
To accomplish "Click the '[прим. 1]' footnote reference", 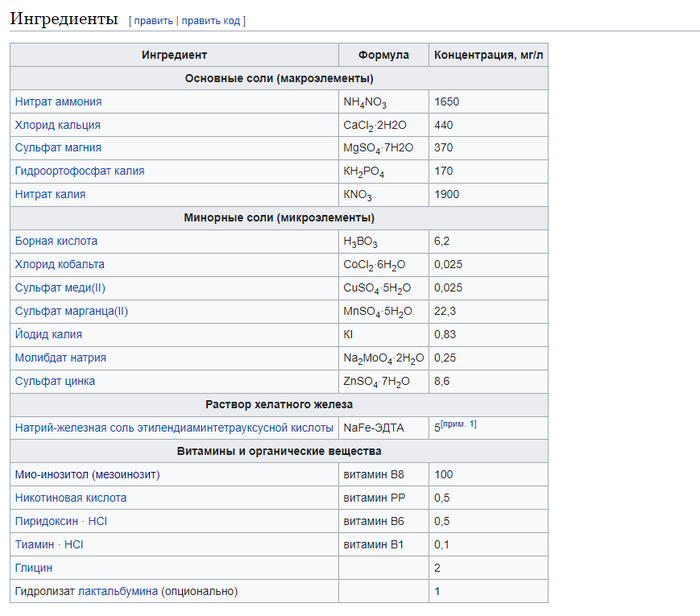I will click(x=458, y=424).
